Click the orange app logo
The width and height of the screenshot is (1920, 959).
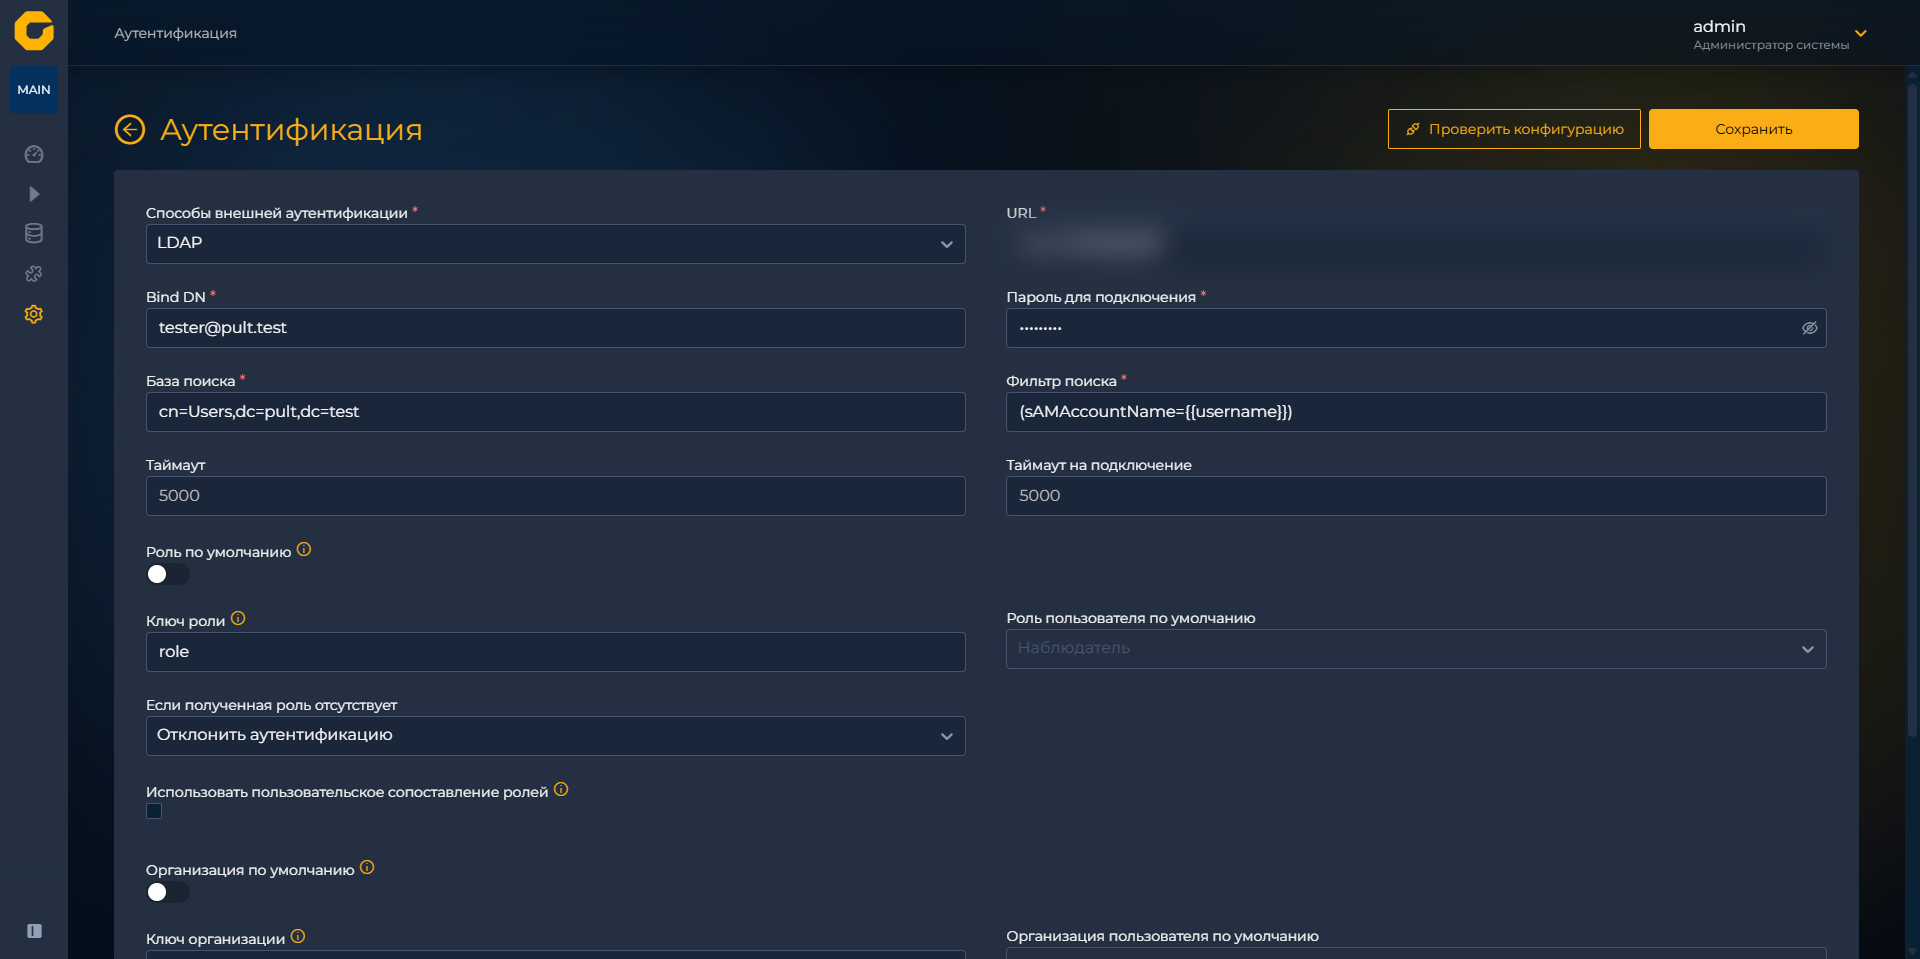click(34, 31)
